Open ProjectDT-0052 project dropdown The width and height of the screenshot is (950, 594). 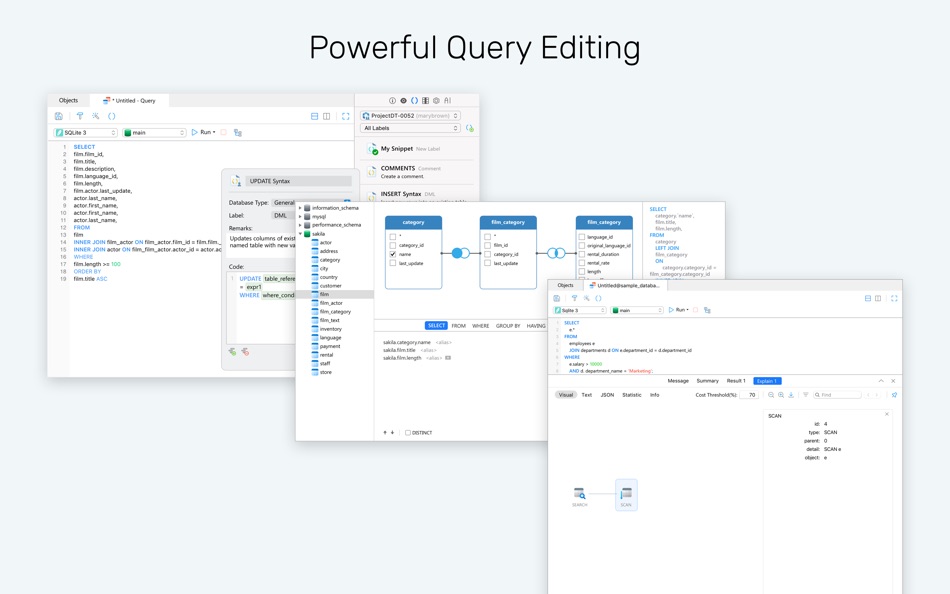click(410, 115)
